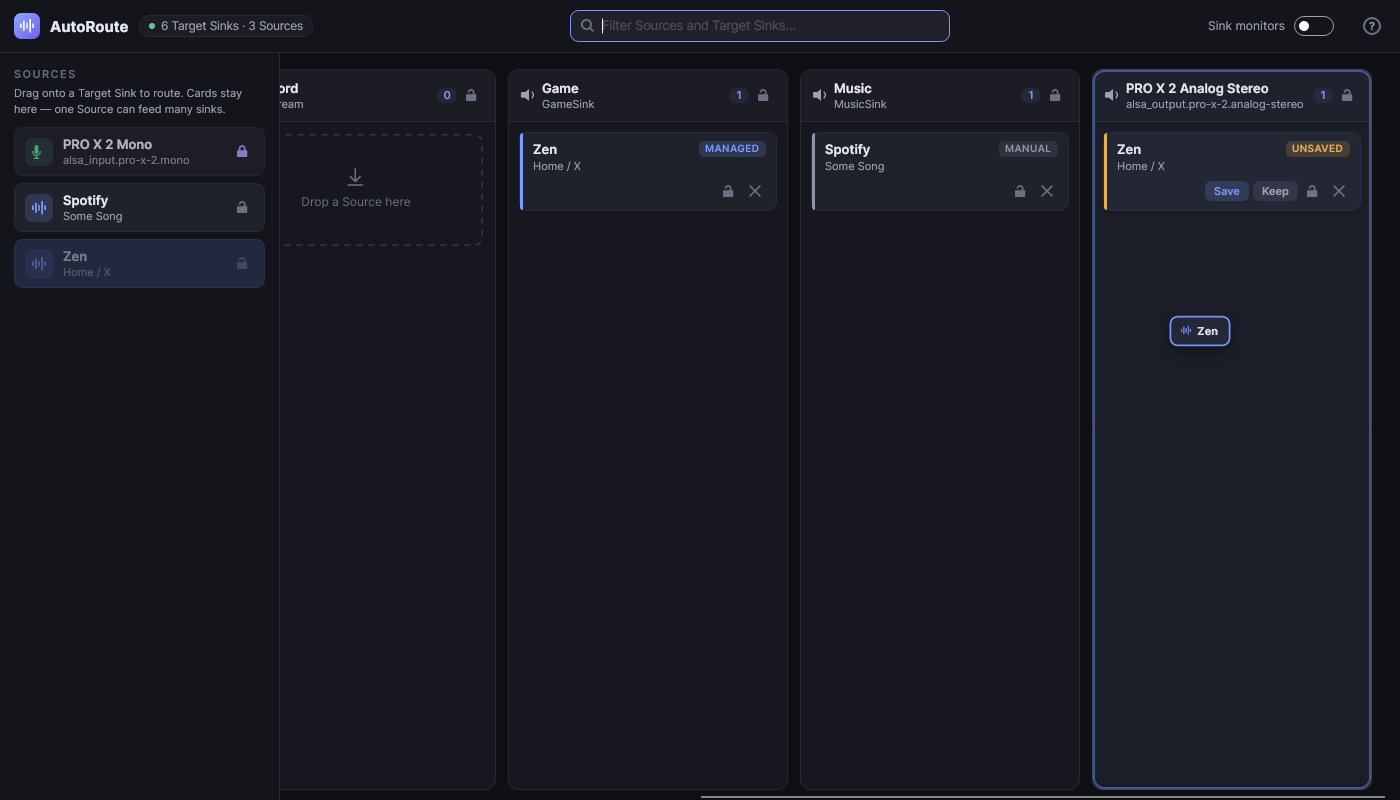Click the Game sink title
The width and height of the screenshot is (1400, 800).
pos(560,88)
